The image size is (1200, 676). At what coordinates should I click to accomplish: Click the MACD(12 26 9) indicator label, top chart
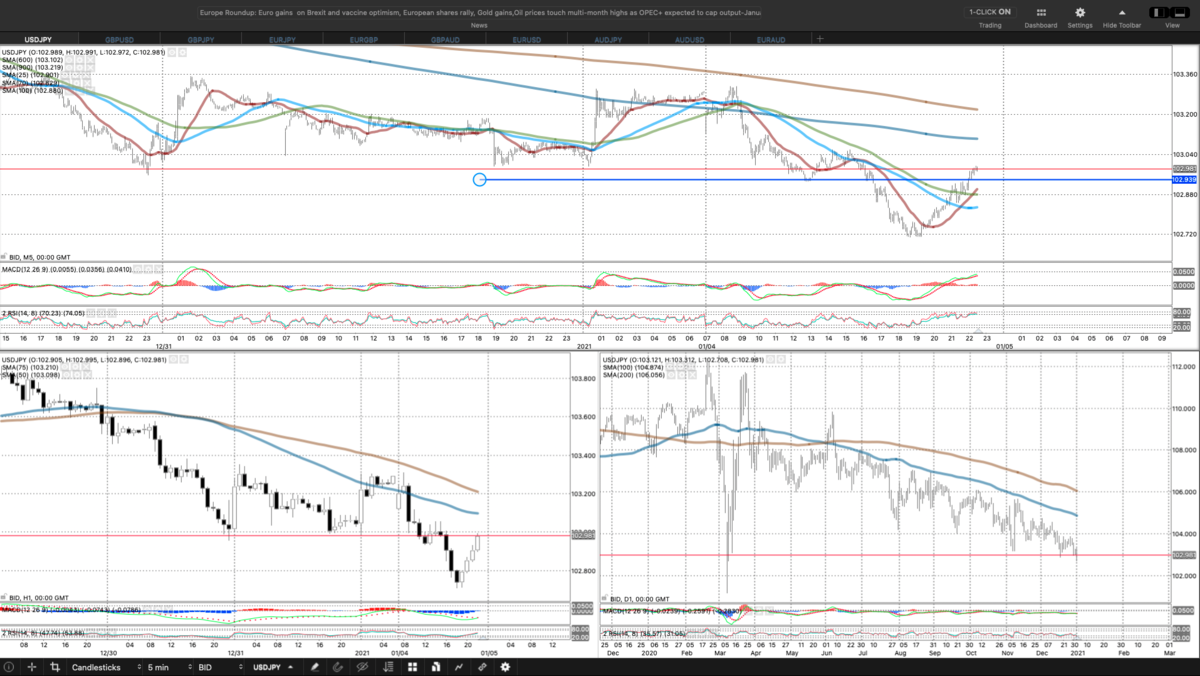[66, 270]
